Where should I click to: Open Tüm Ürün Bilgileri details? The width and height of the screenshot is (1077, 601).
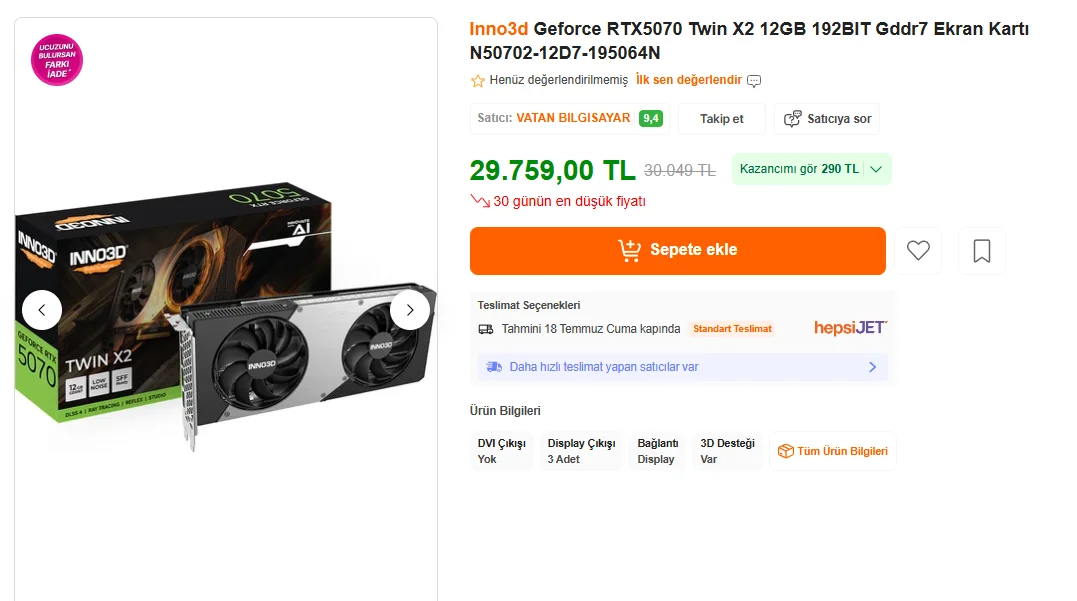tap(833, 451)
